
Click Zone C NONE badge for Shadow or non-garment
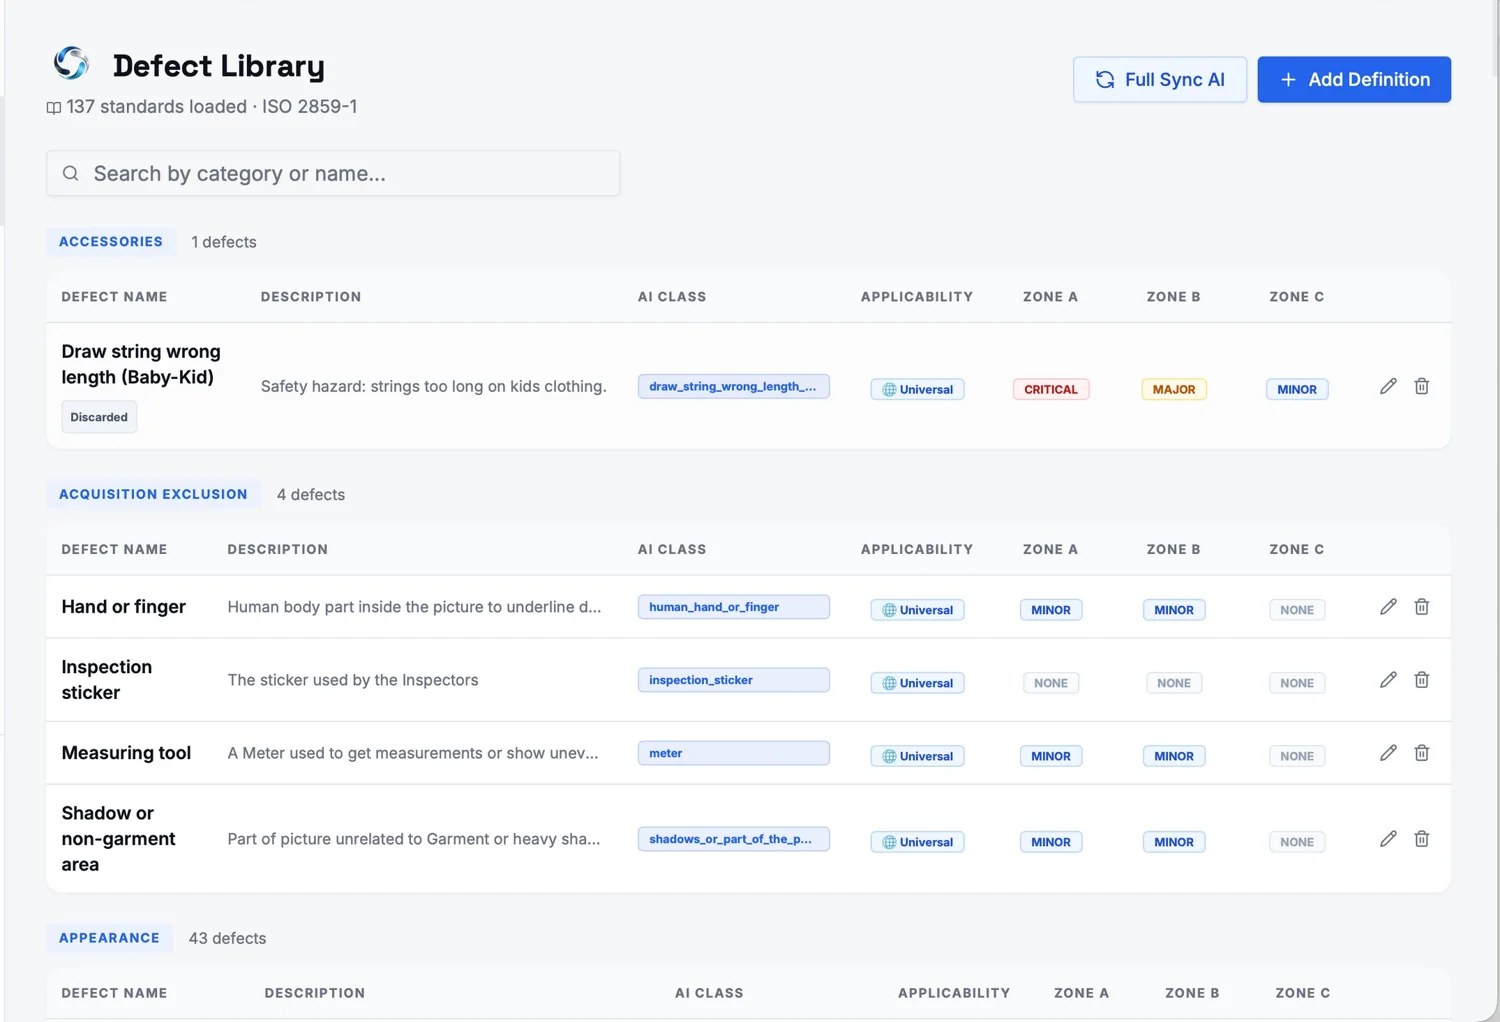[x=1297, y=841]
